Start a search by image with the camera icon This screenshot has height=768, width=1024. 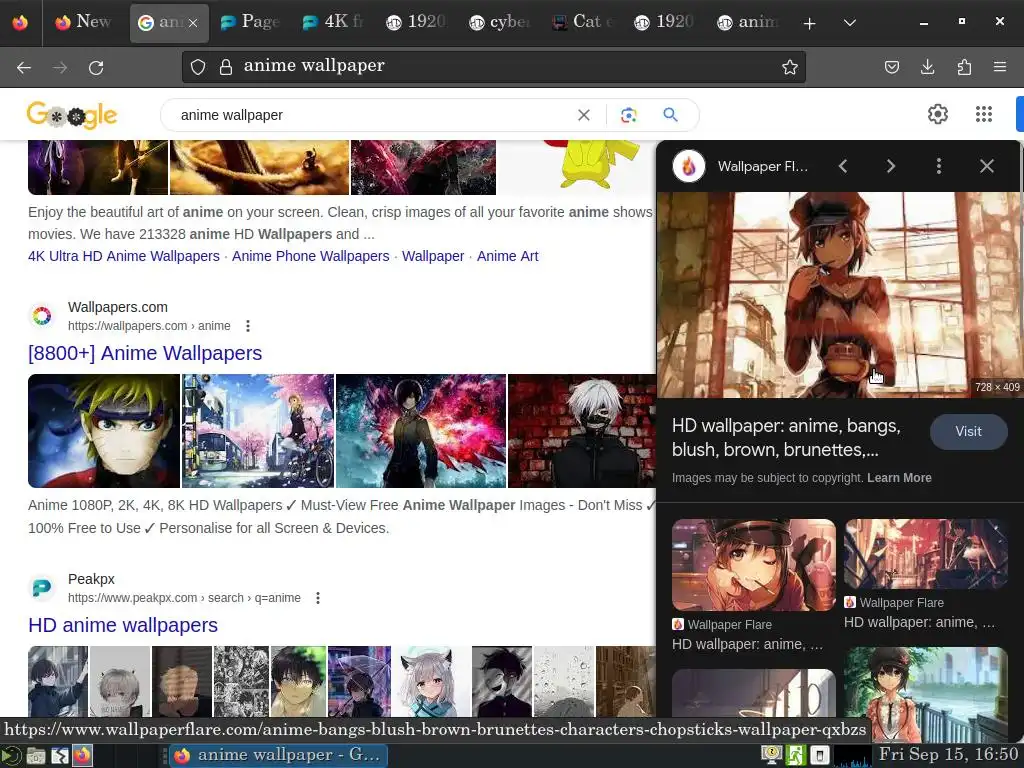(x=628, y=115)
